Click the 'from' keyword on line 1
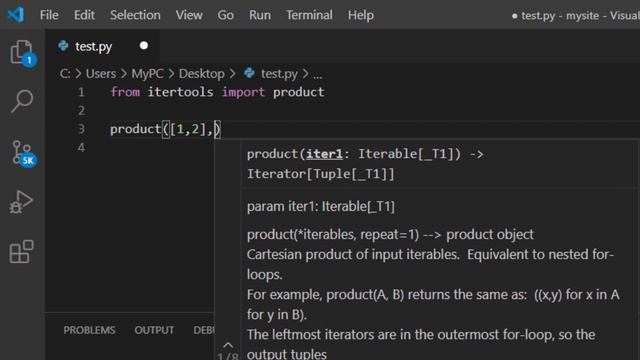 (125, 92)
